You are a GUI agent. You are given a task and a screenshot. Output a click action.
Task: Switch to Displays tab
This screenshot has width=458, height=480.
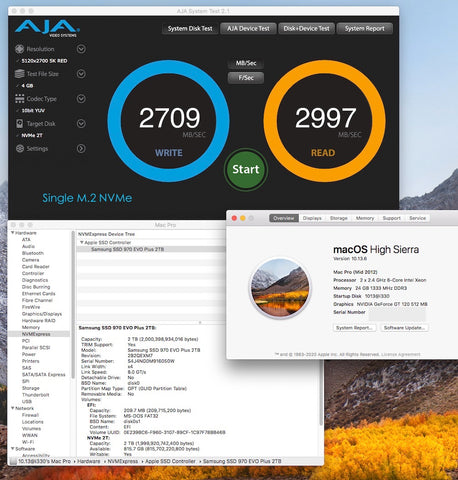click(312, 218)
